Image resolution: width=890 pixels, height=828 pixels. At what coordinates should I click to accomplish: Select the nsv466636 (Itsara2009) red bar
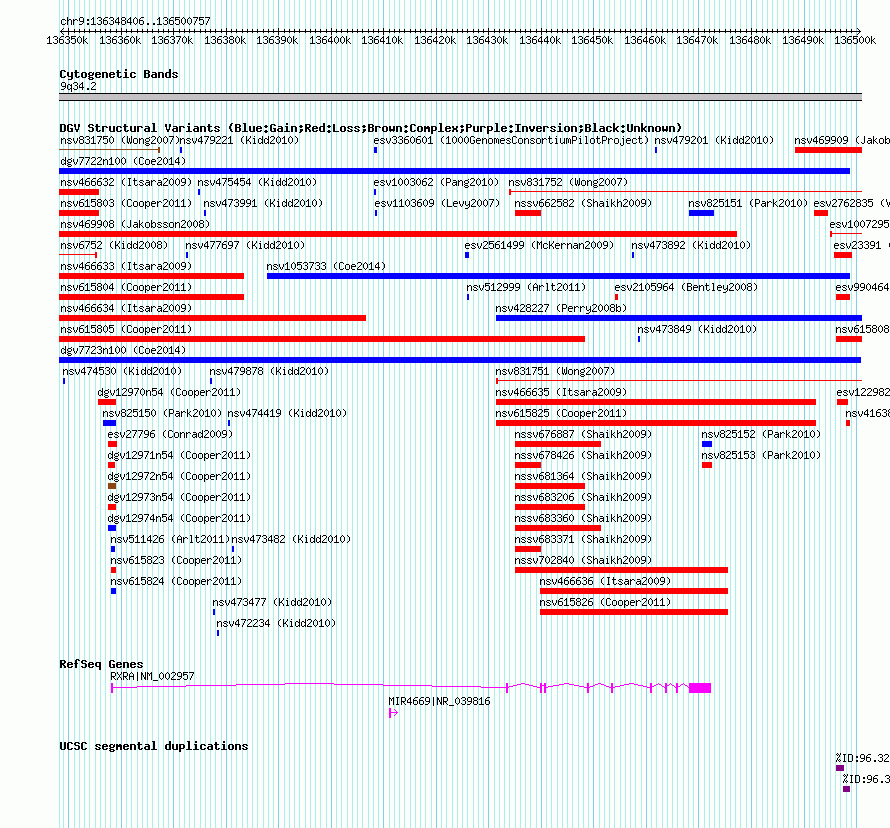633,591
